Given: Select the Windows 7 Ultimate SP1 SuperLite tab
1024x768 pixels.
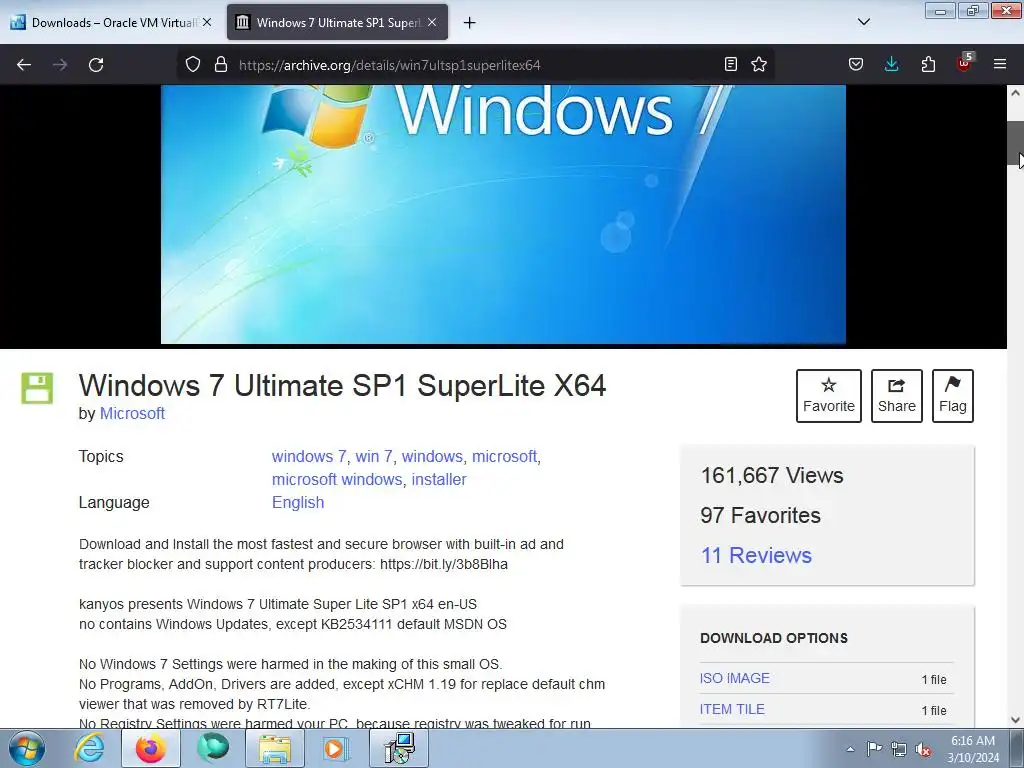Looking at the screenshot, I should [x=338, y=22].
